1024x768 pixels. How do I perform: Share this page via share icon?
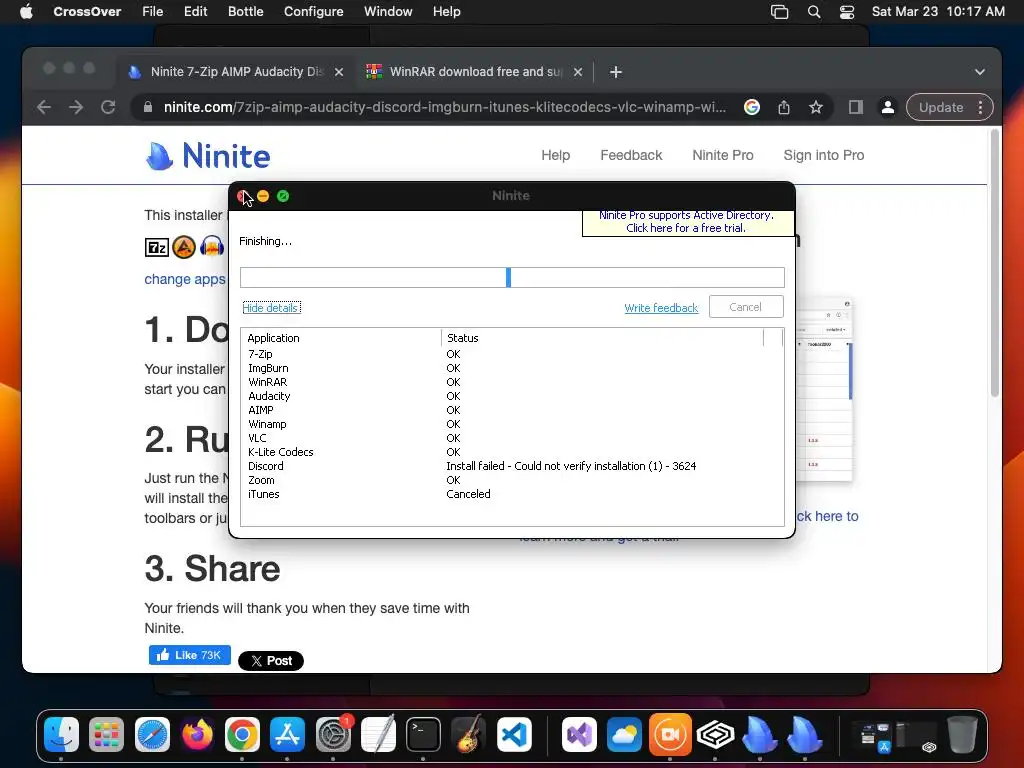pyautogui.click(x=784, y=107)
